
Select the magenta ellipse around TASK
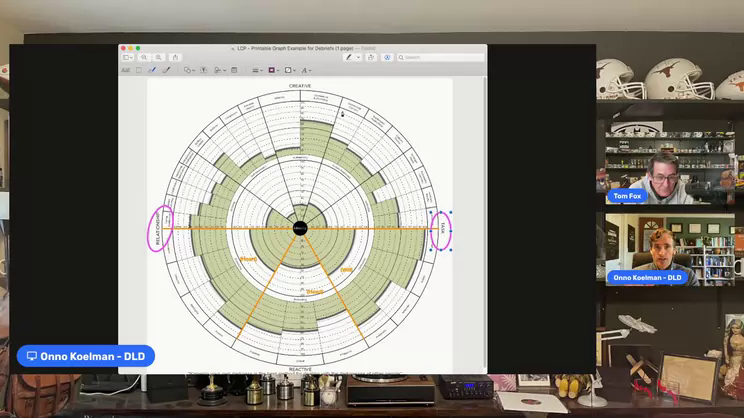(x=441, y=231)
